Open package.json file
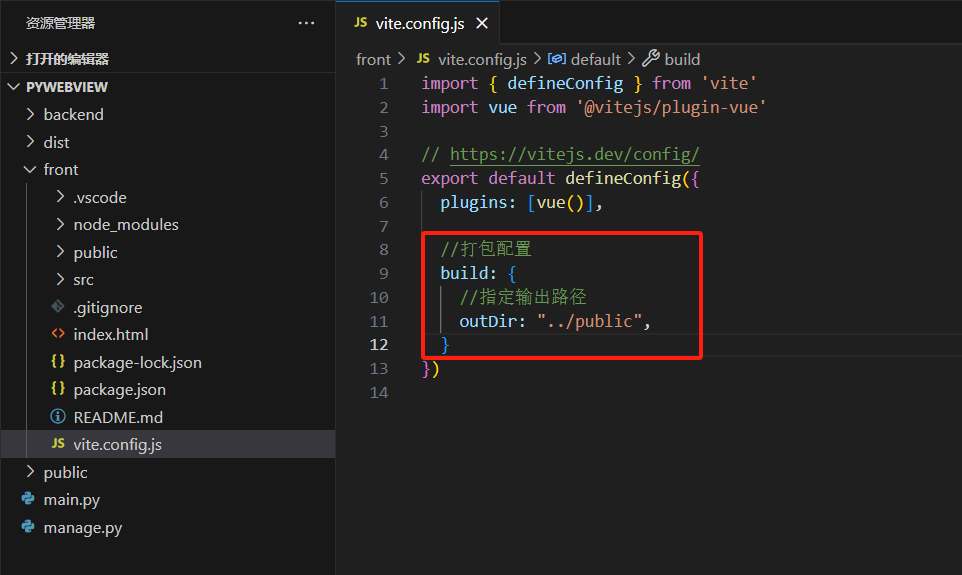This screenshot has width=962, height=575. pyautogui.click(x=120, y=390)
